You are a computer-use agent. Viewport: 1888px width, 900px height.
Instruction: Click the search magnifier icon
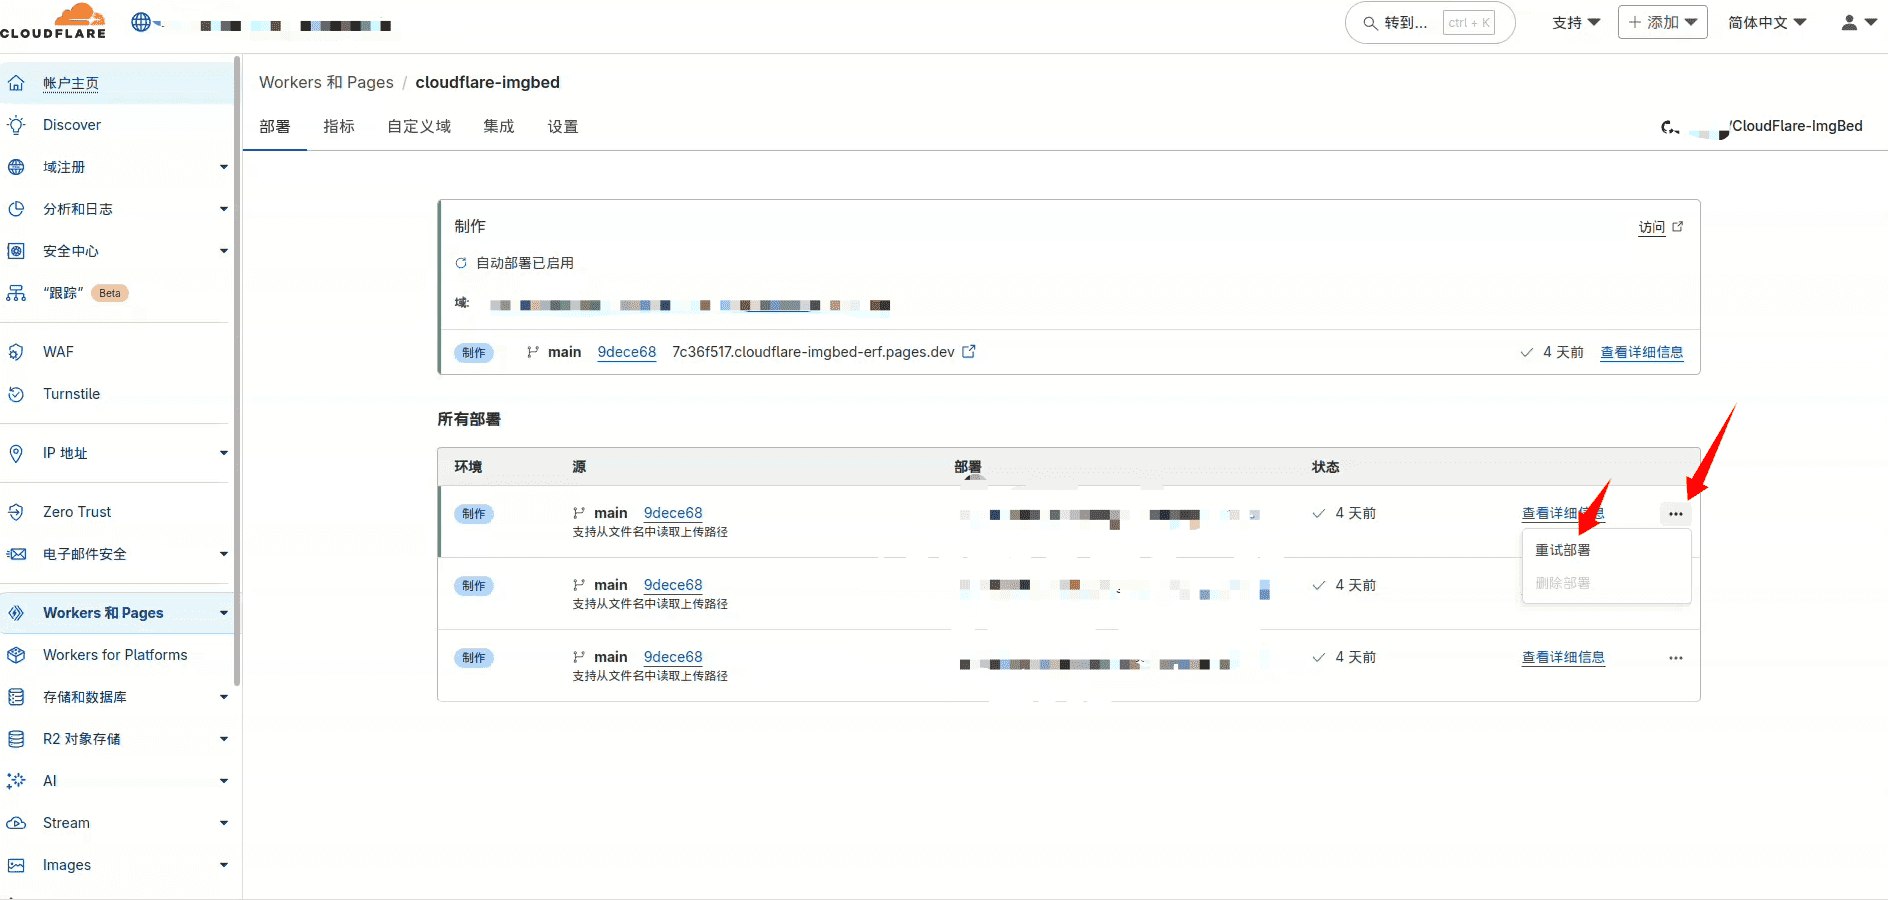(1370, 23)
